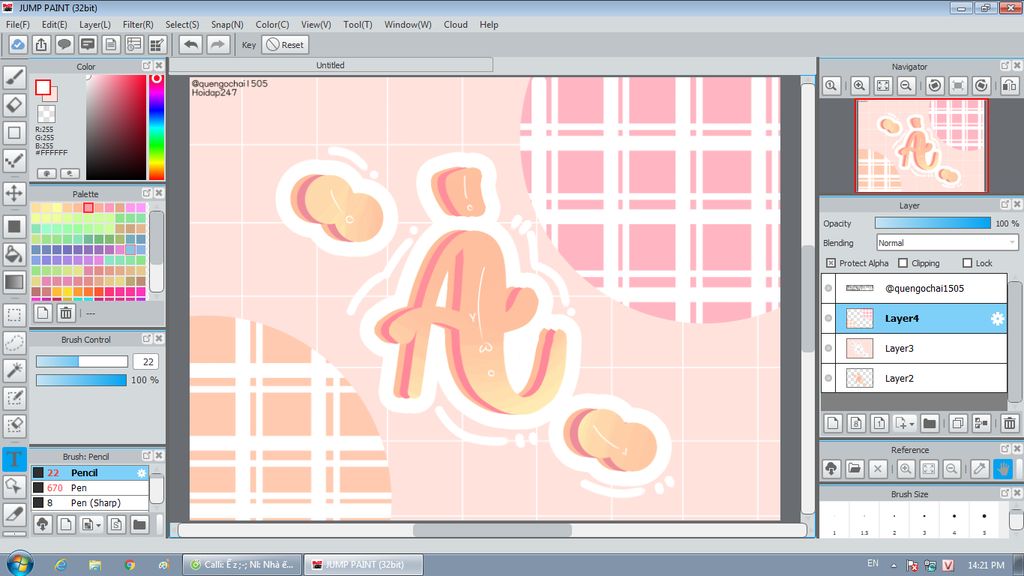Delete layer using trash icon in Layer panel
Image resolution: width=1024 pixels, height=576 pixels.
(1010, 423)
